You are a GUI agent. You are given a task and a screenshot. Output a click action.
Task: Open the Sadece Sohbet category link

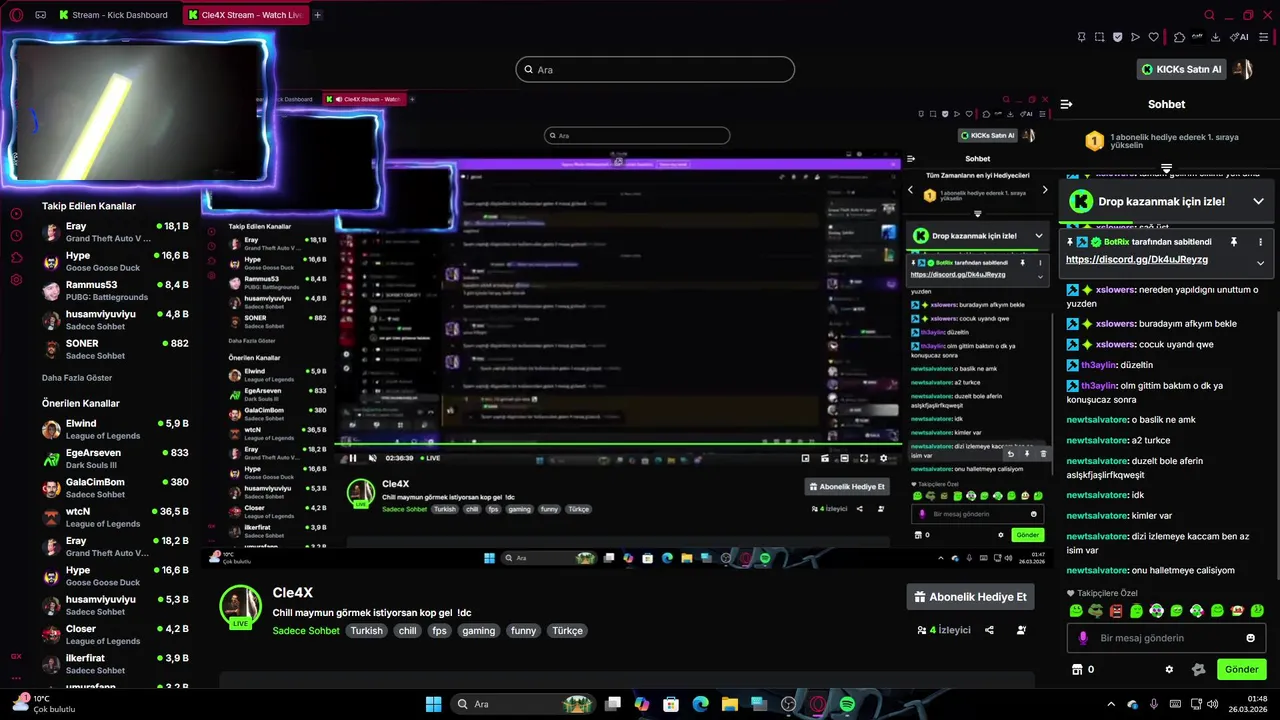pos(306,631)
